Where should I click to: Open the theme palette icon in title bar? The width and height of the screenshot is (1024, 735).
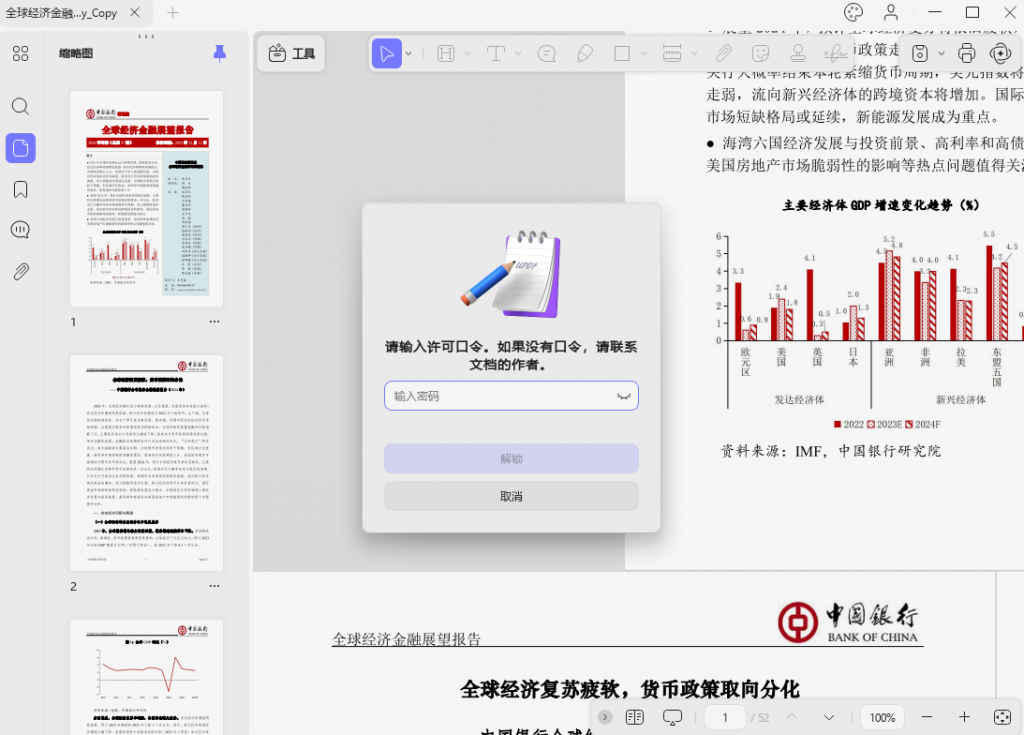pyautogui.click(x=854, y=12)
